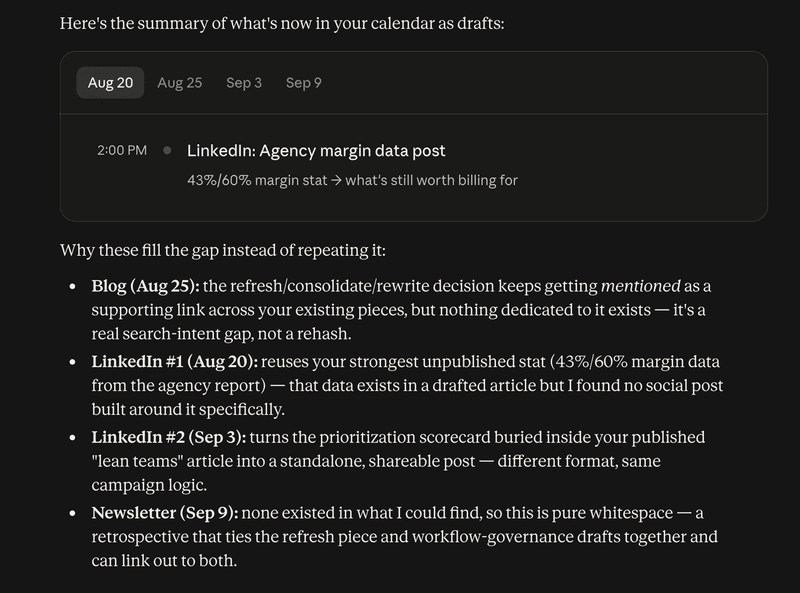The image size is (800, 593).
Task: Open the LinkedIn: Agency margin data post event
Action: (316, 151)
